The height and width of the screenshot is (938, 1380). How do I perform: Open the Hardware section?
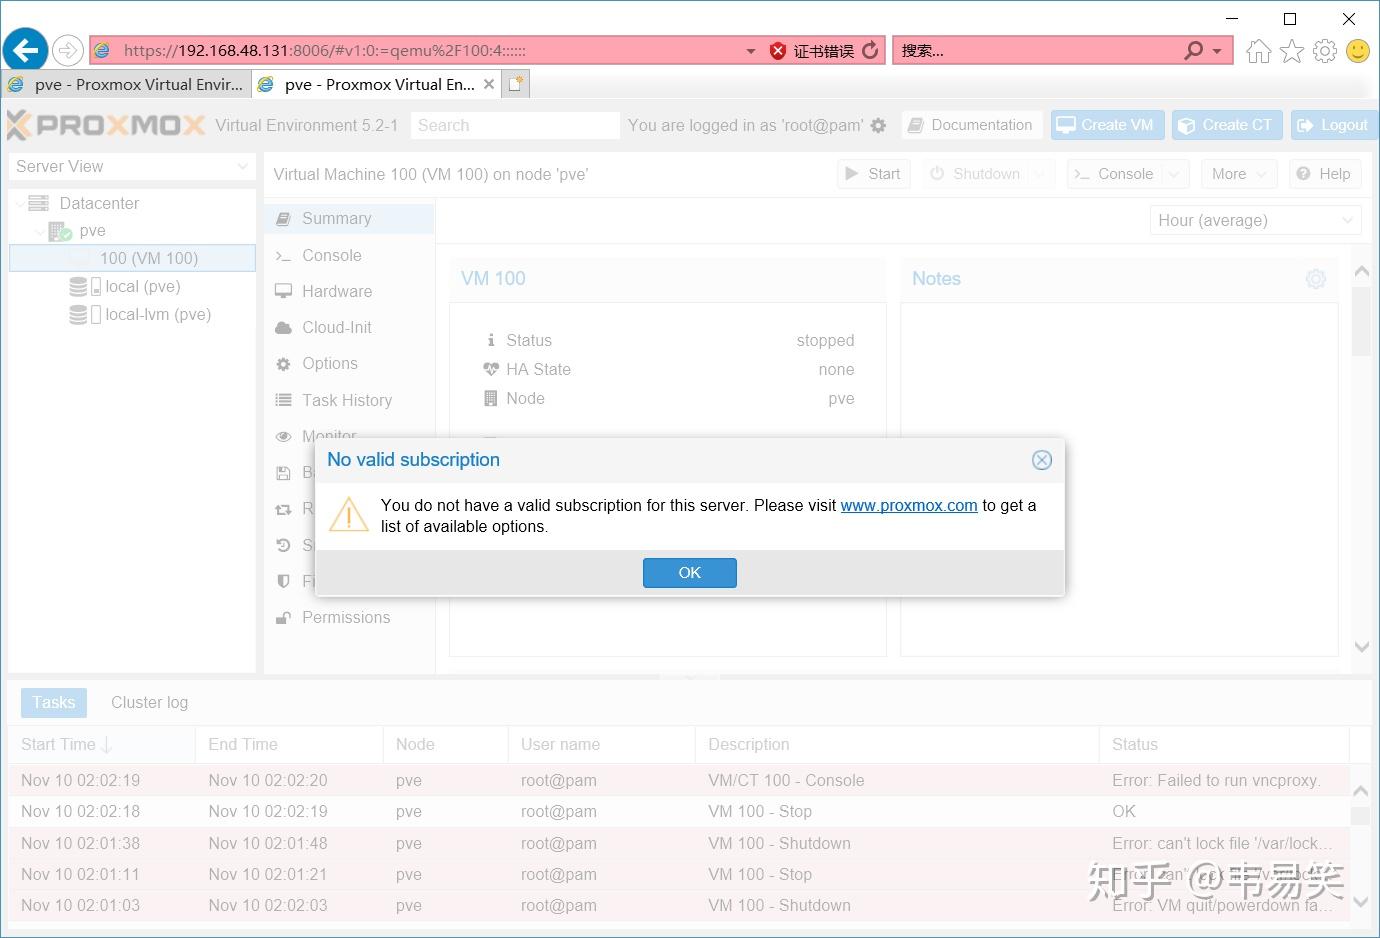(x=349, y=292)
